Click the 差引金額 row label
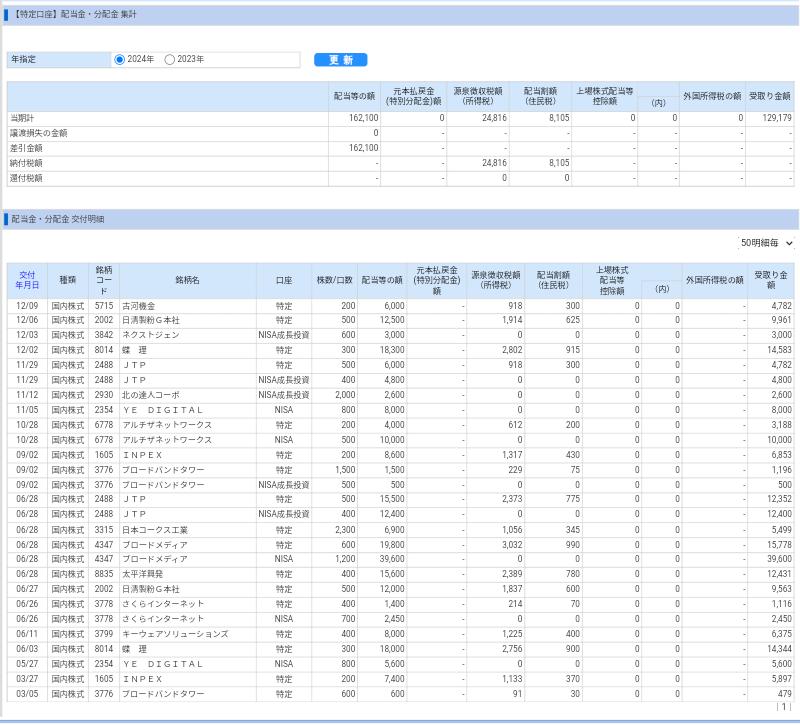This screenshot has width=800, height=725. point(27,148)
